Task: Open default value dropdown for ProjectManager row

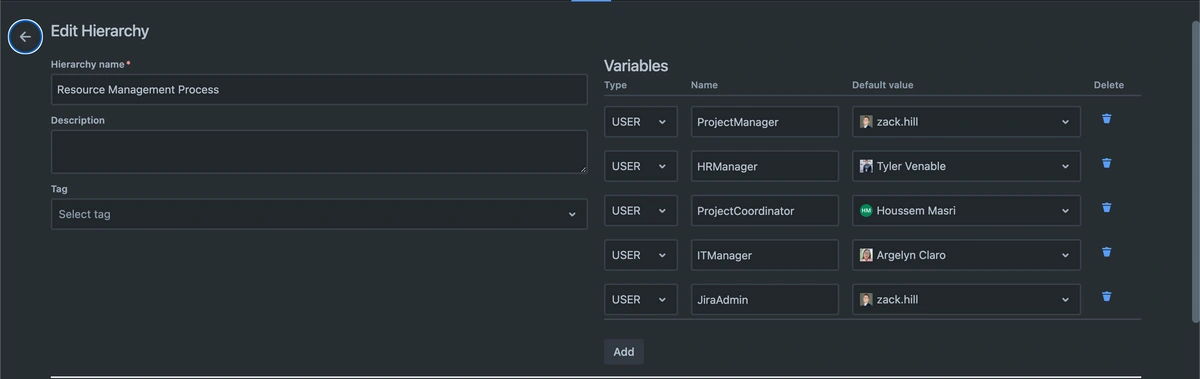Action: click(966, 122)
